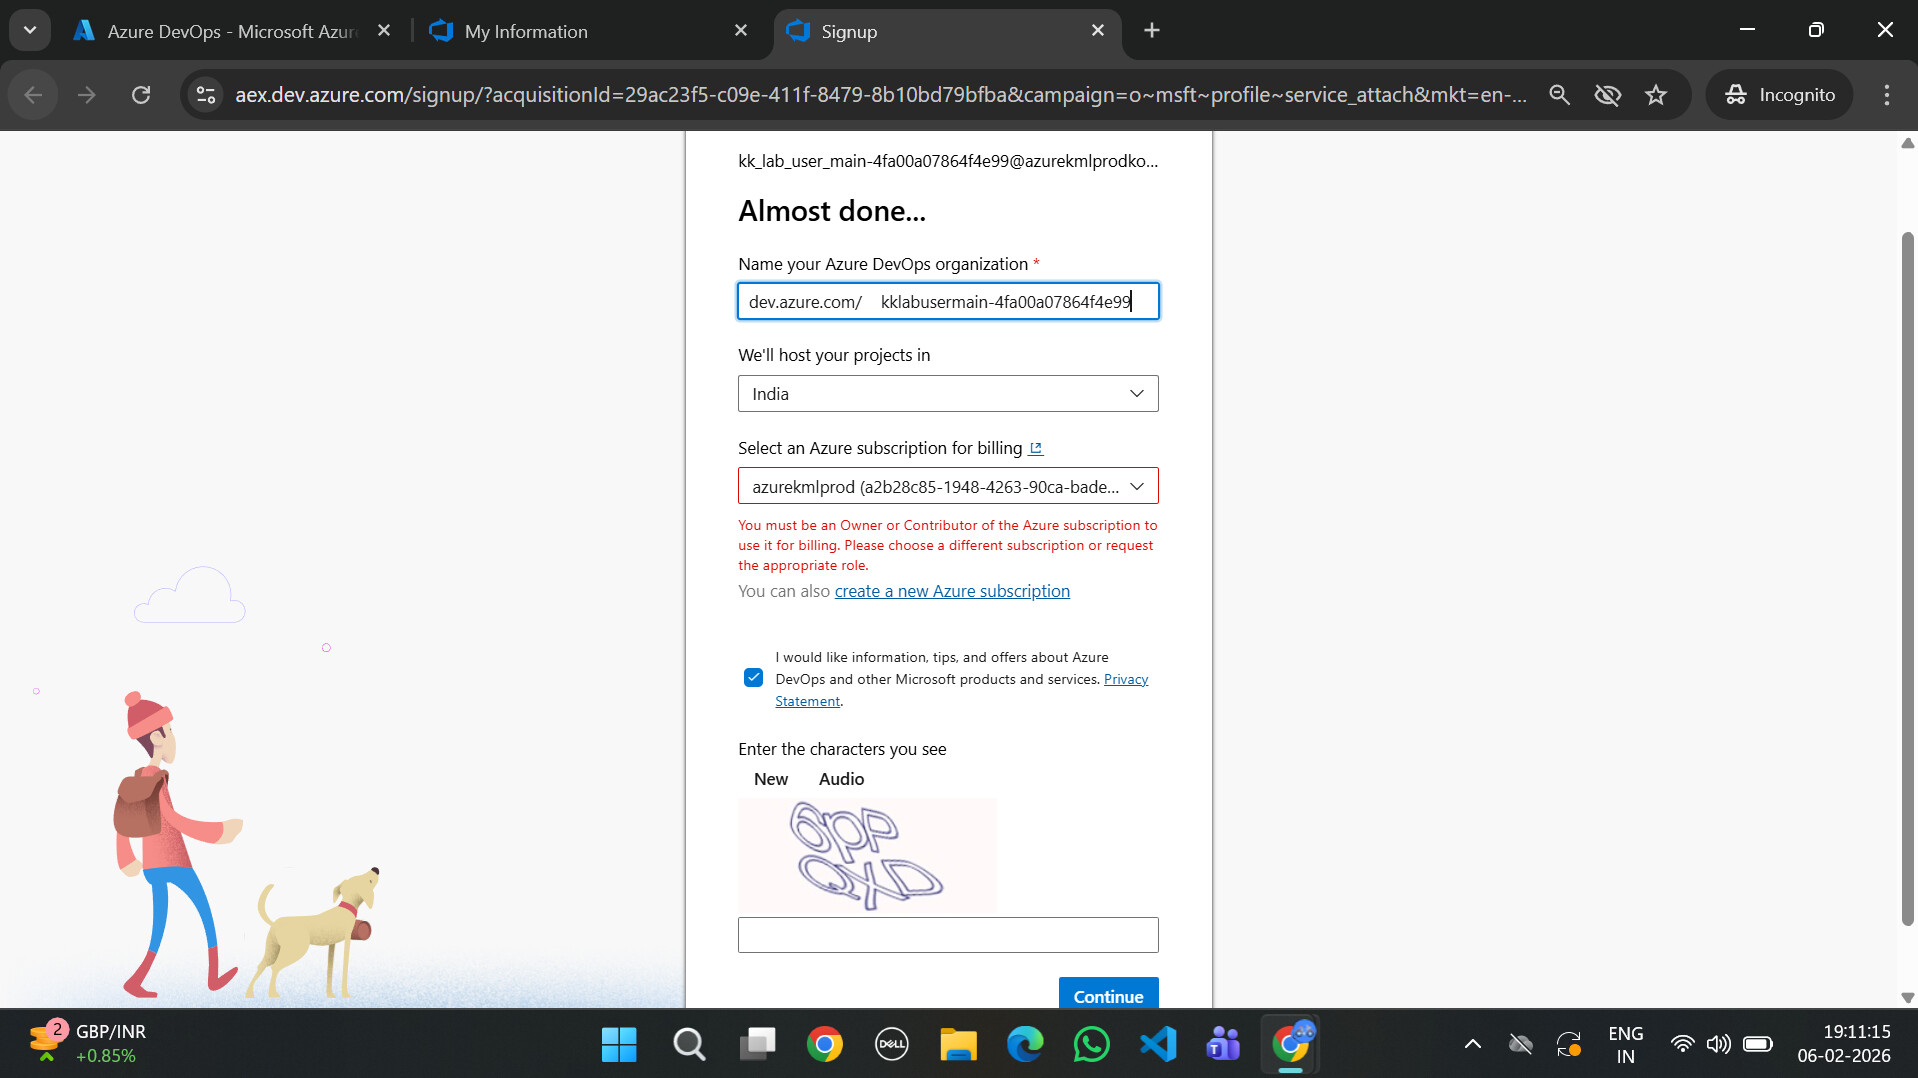1918x1078 pixels.
Task: Open the GBP/INR taskbar widget
Action: pos(87,1043)
